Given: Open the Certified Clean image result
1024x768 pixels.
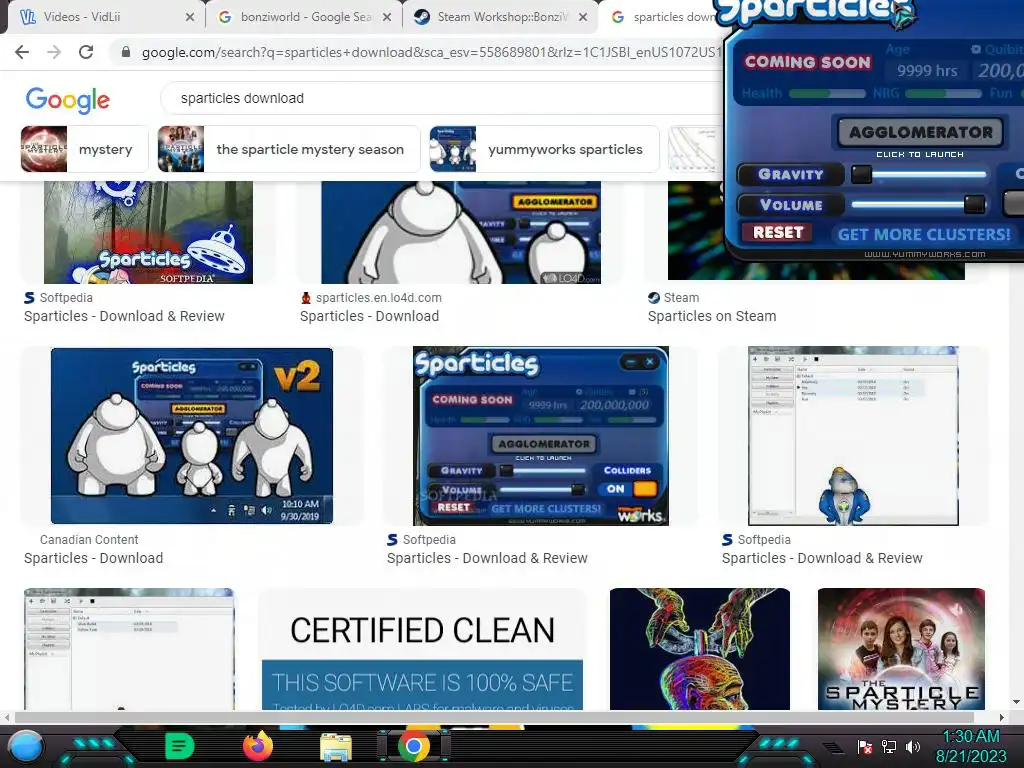Looking at the screenshot, I should pos(422,649).
